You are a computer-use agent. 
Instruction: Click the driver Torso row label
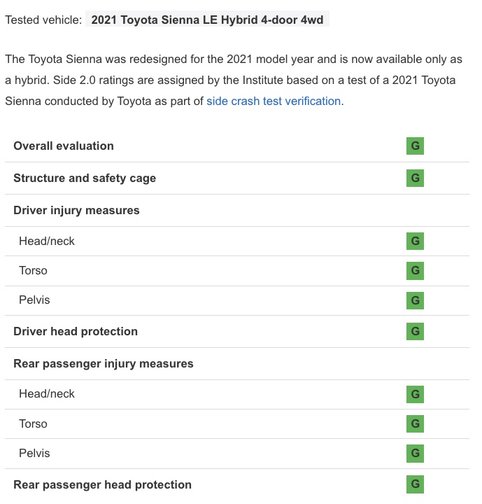click(x=33, y=270)
